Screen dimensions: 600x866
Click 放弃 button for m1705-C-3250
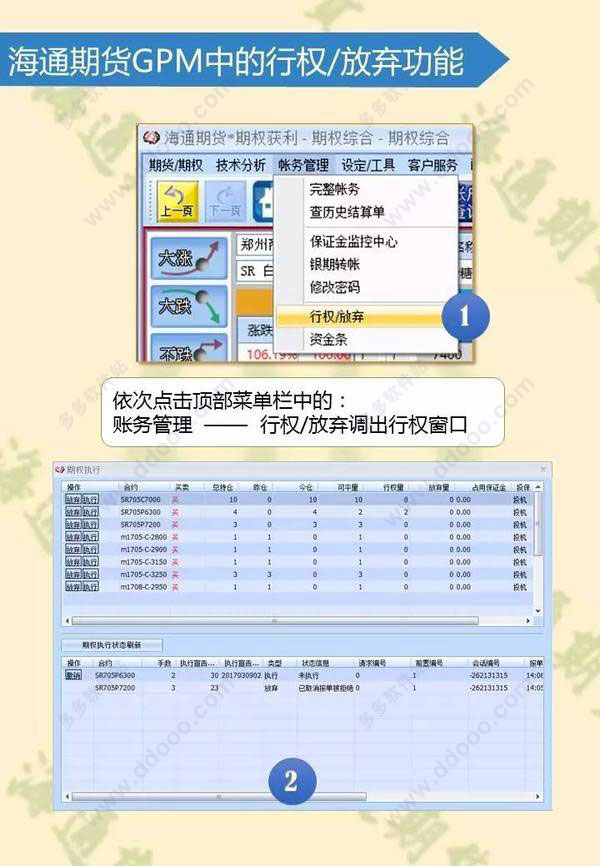73,574
